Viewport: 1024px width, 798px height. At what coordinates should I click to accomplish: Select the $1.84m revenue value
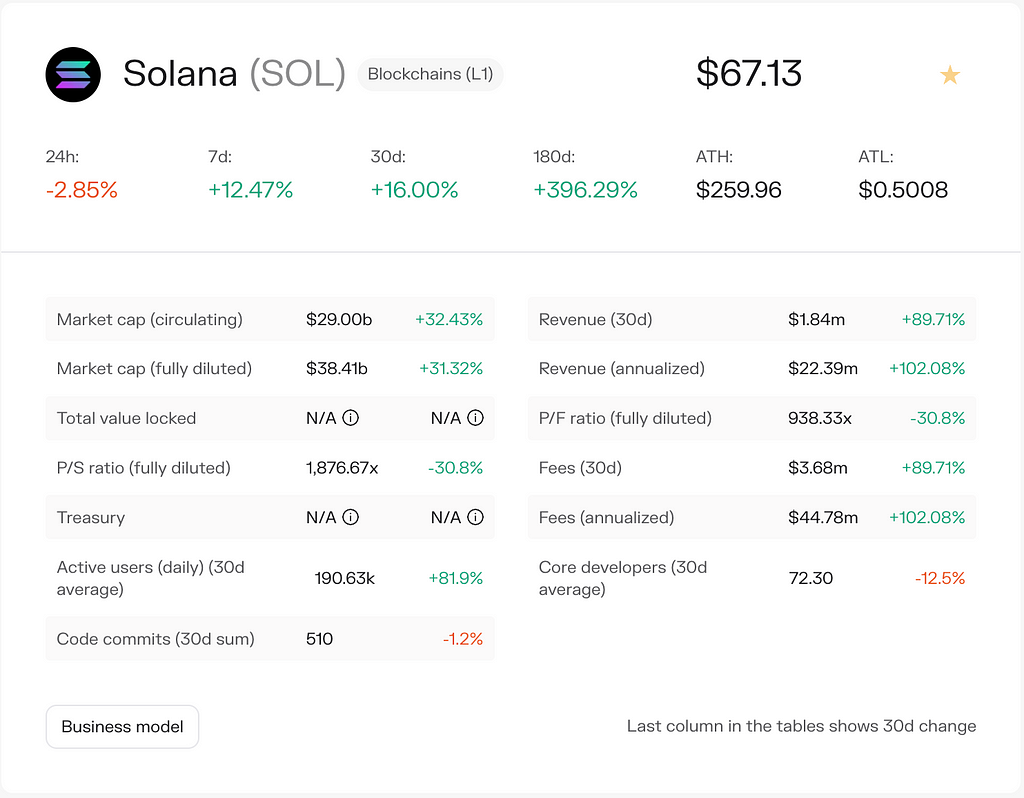(x=816, y=319)
